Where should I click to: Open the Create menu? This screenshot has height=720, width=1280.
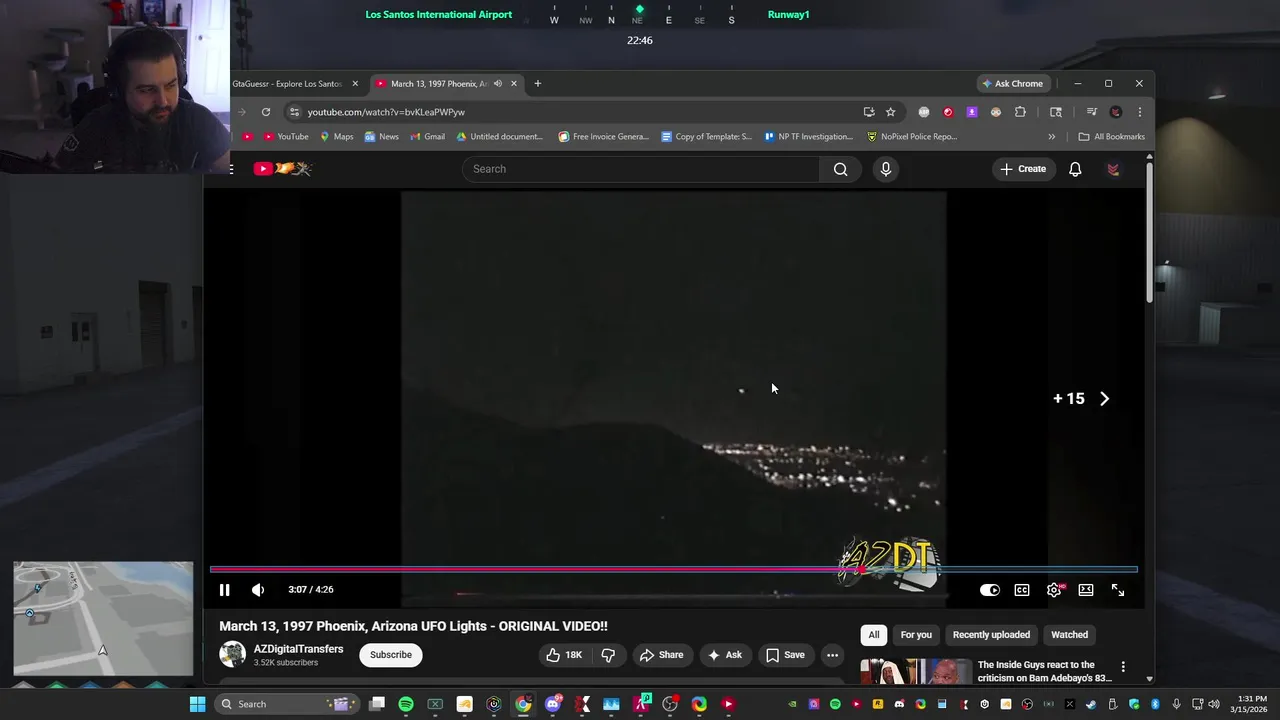pyautogui.click(x=1022, y=169)
